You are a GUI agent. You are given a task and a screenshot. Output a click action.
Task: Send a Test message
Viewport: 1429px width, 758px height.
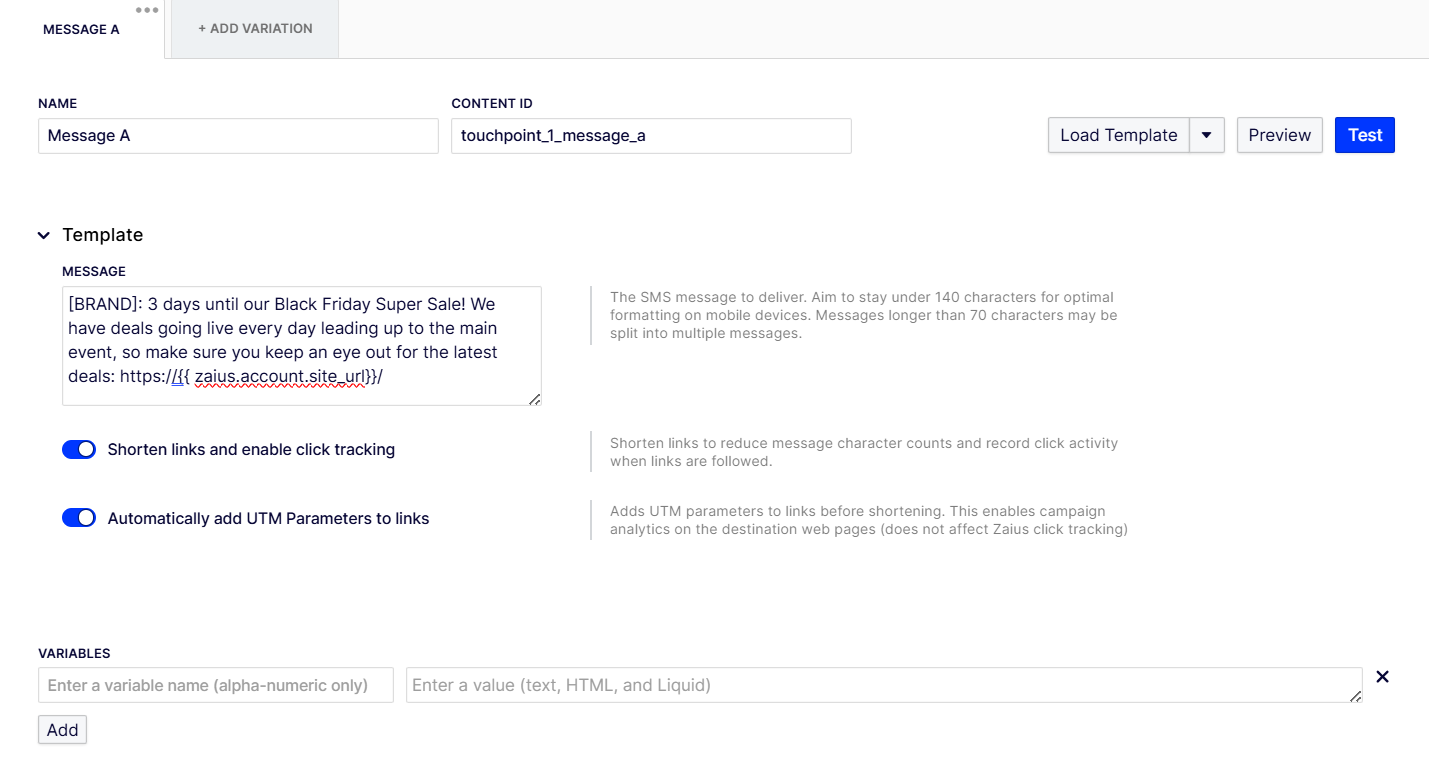tap(1364, 135)
